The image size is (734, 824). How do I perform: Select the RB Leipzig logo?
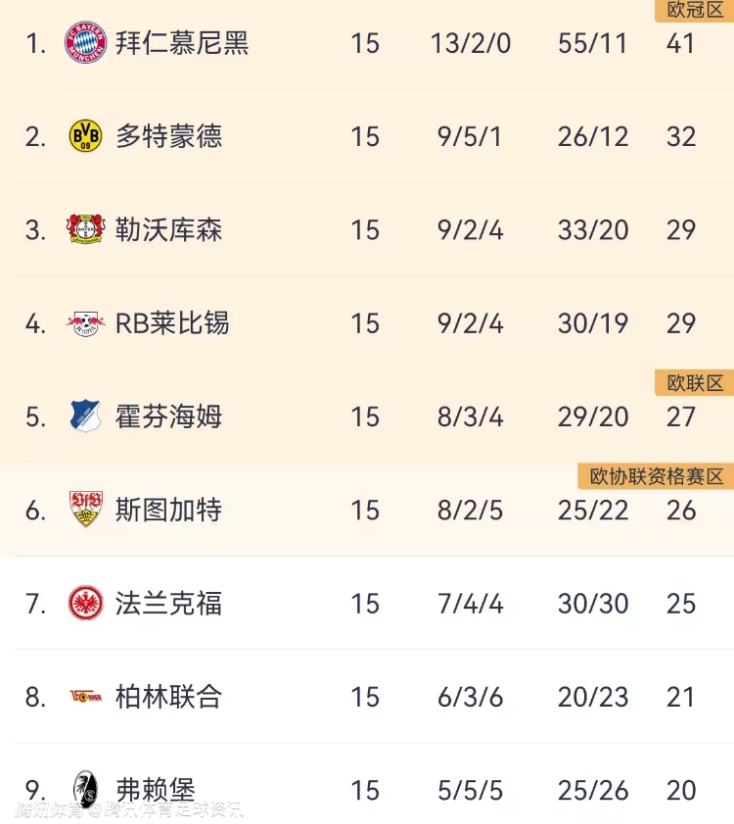point(86,323)
